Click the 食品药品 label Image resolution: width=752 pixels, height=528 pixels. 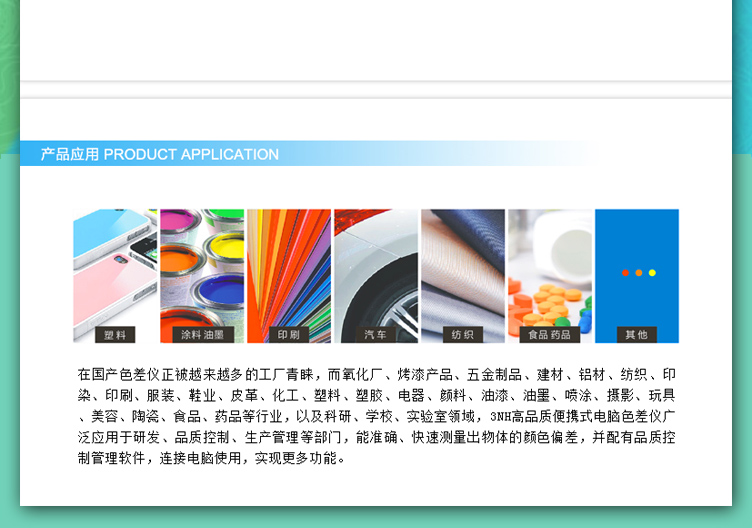[x=550, y=335]
